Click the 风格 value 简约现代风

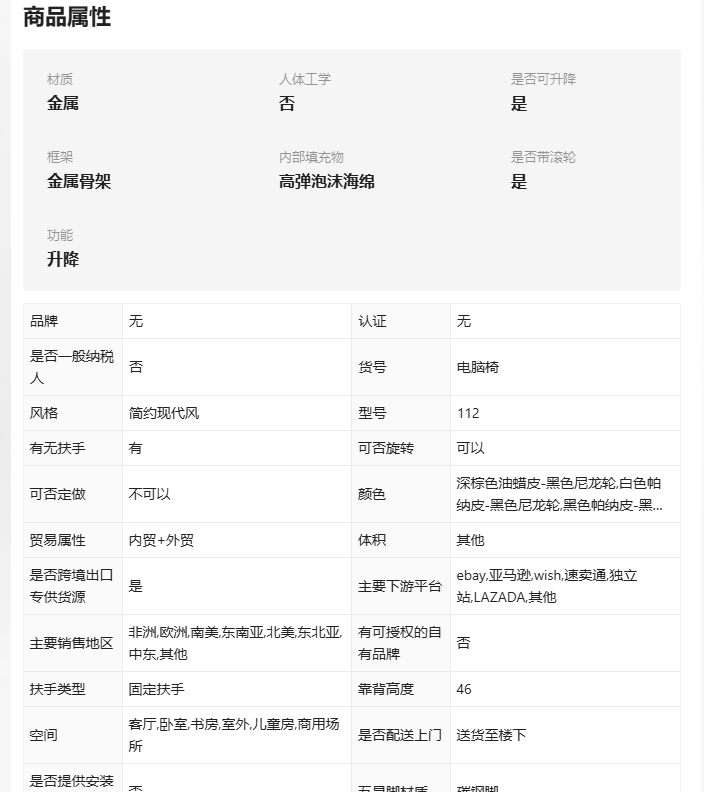(164, 413)
